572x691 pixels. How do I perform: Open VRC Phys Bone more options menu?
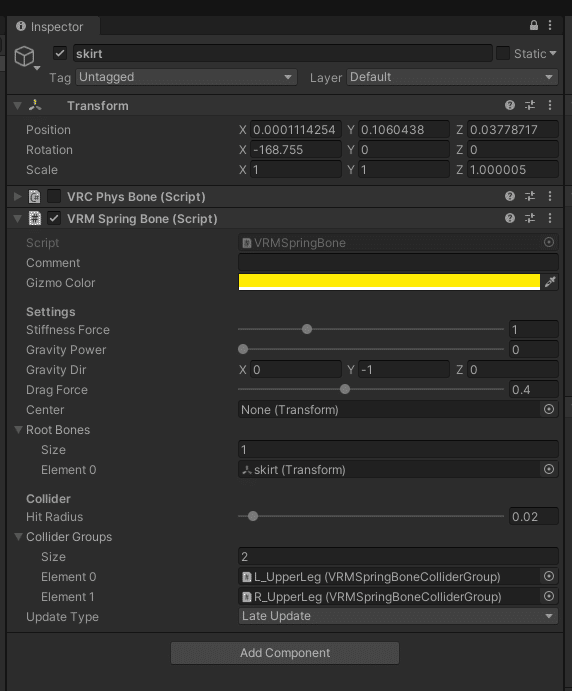(550, 196)
